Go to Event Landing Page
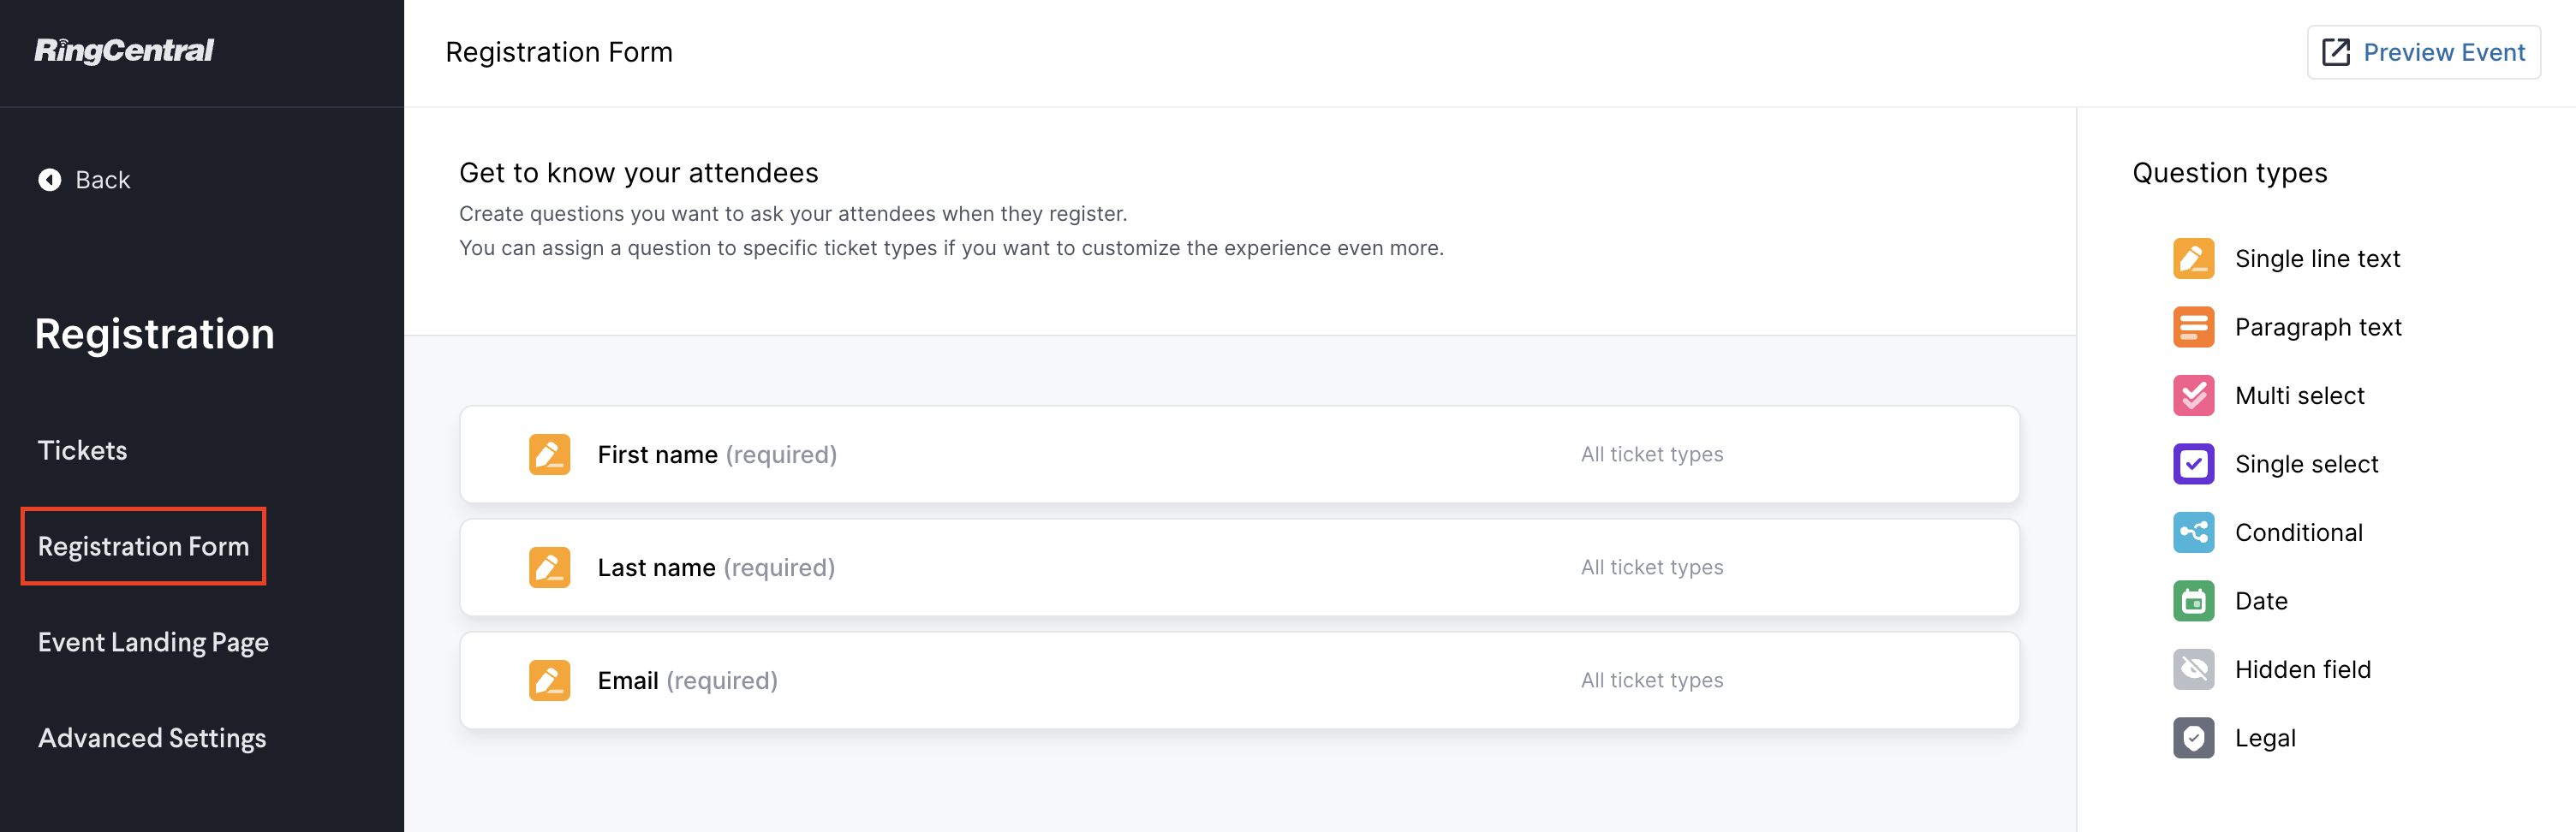2576x832 pixels. 153,642
